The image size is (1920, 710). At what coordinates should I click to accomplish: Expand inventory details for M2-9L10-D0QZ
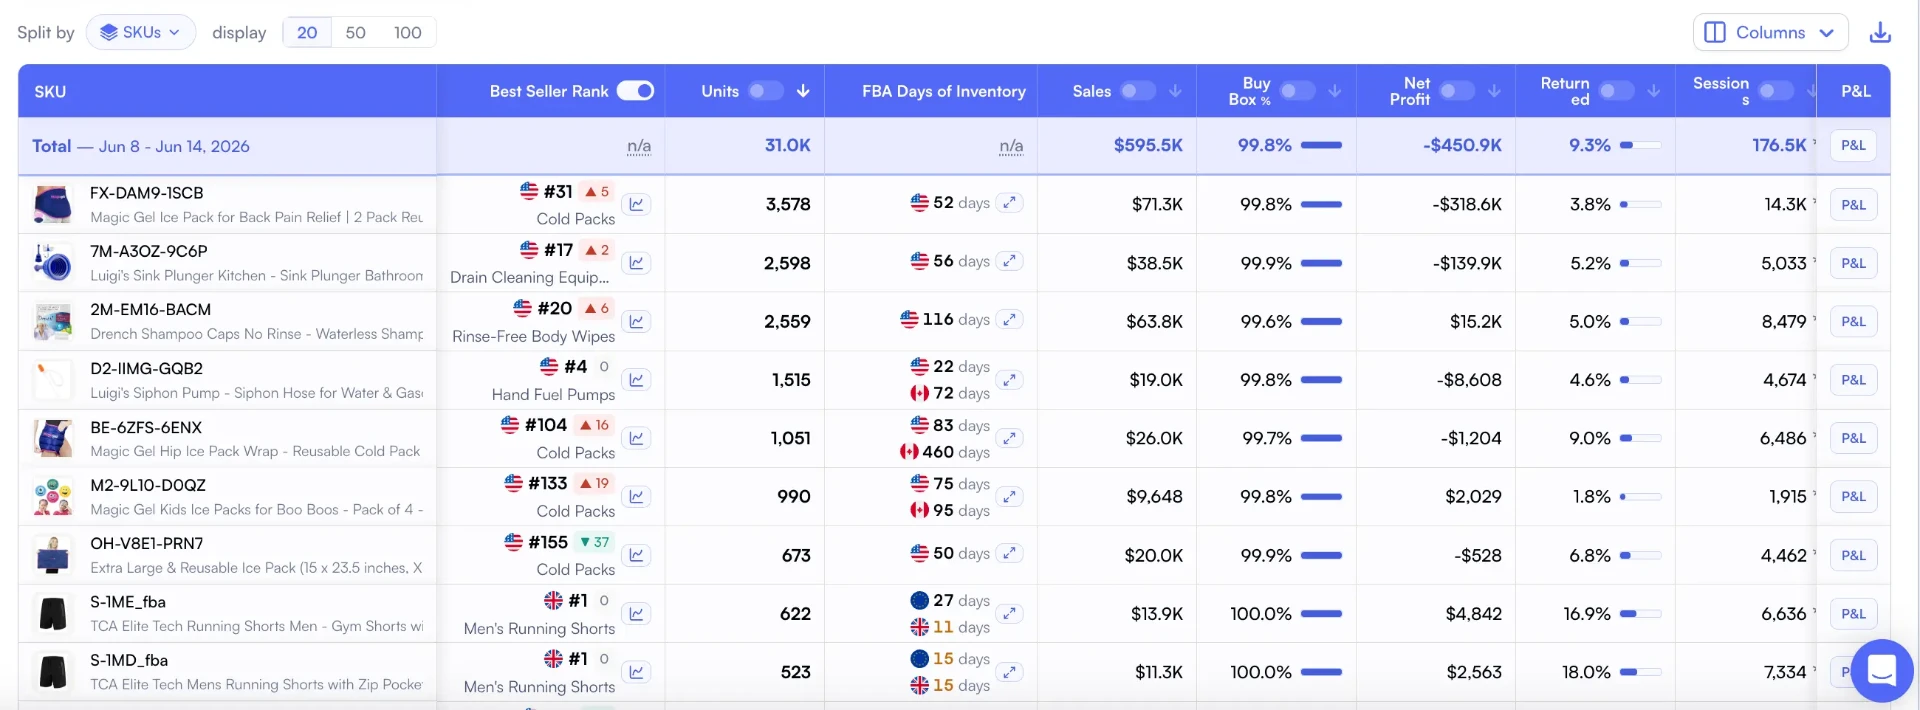[1010, 496]
